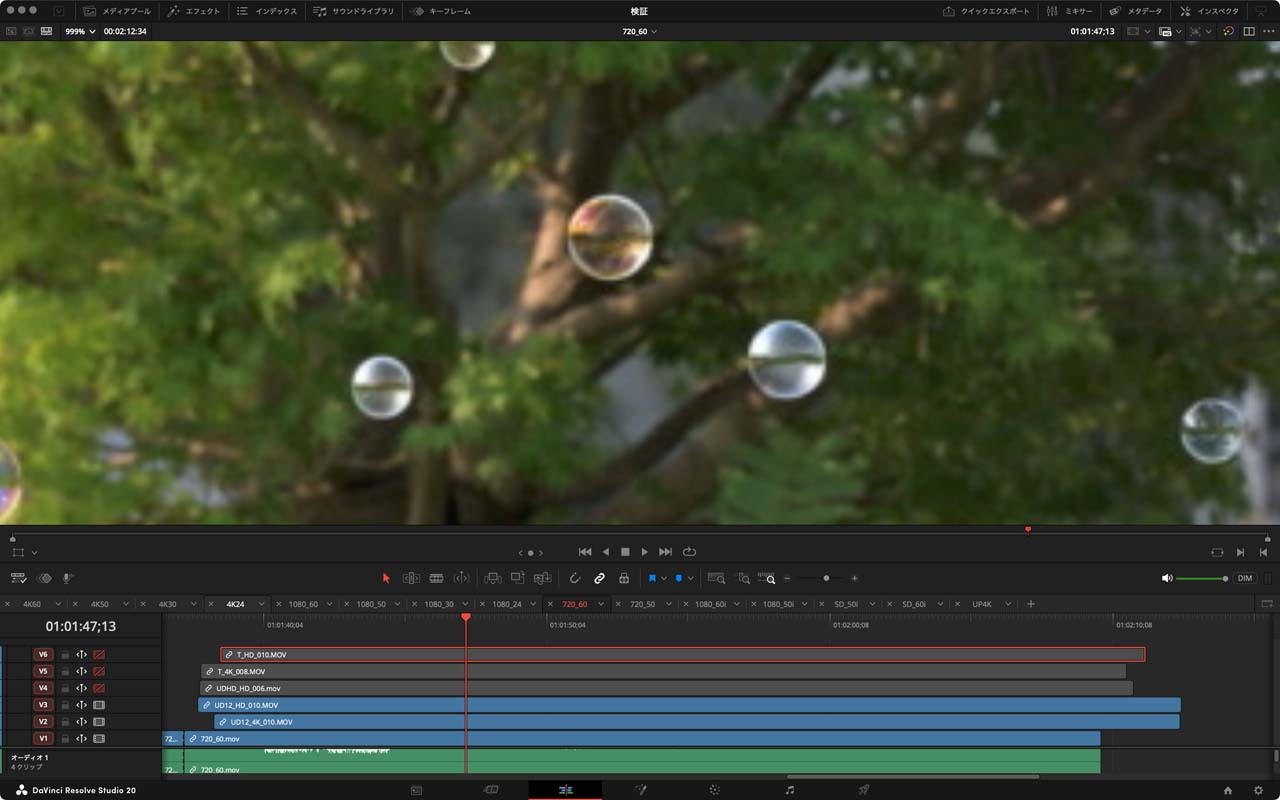This screenshot has width=1280, height=800.
Task: Select the arrow Selection Mode tool
Action: 386,578
